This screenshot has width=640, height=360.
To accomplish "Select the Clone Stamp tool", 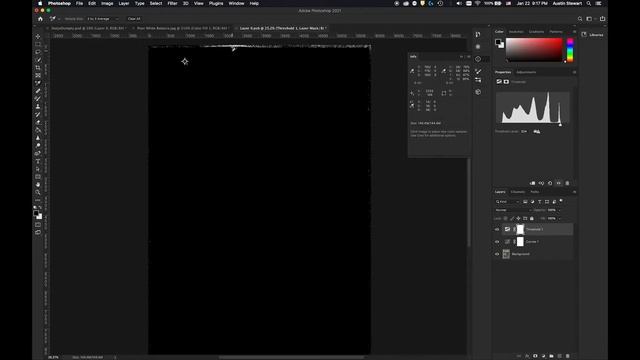I will coord(38,107).
